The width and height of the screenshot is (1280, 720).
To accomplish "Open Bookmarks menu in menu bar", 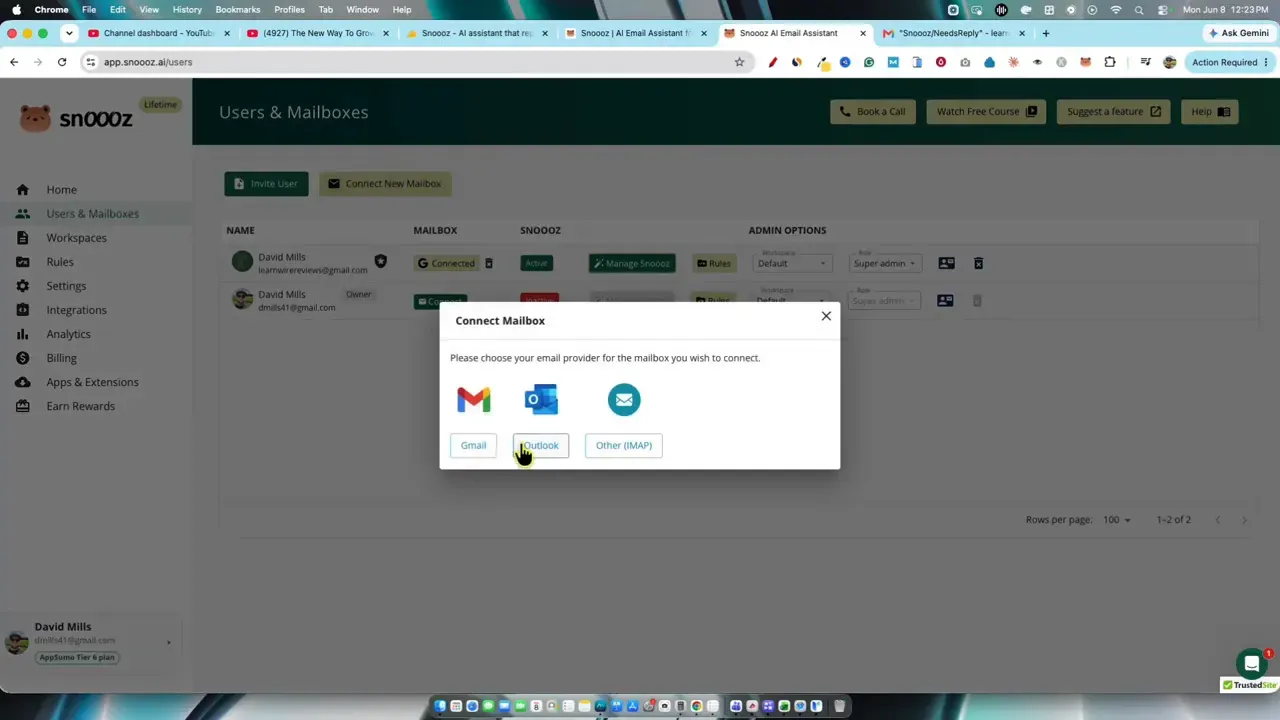I will click(238, 9).
